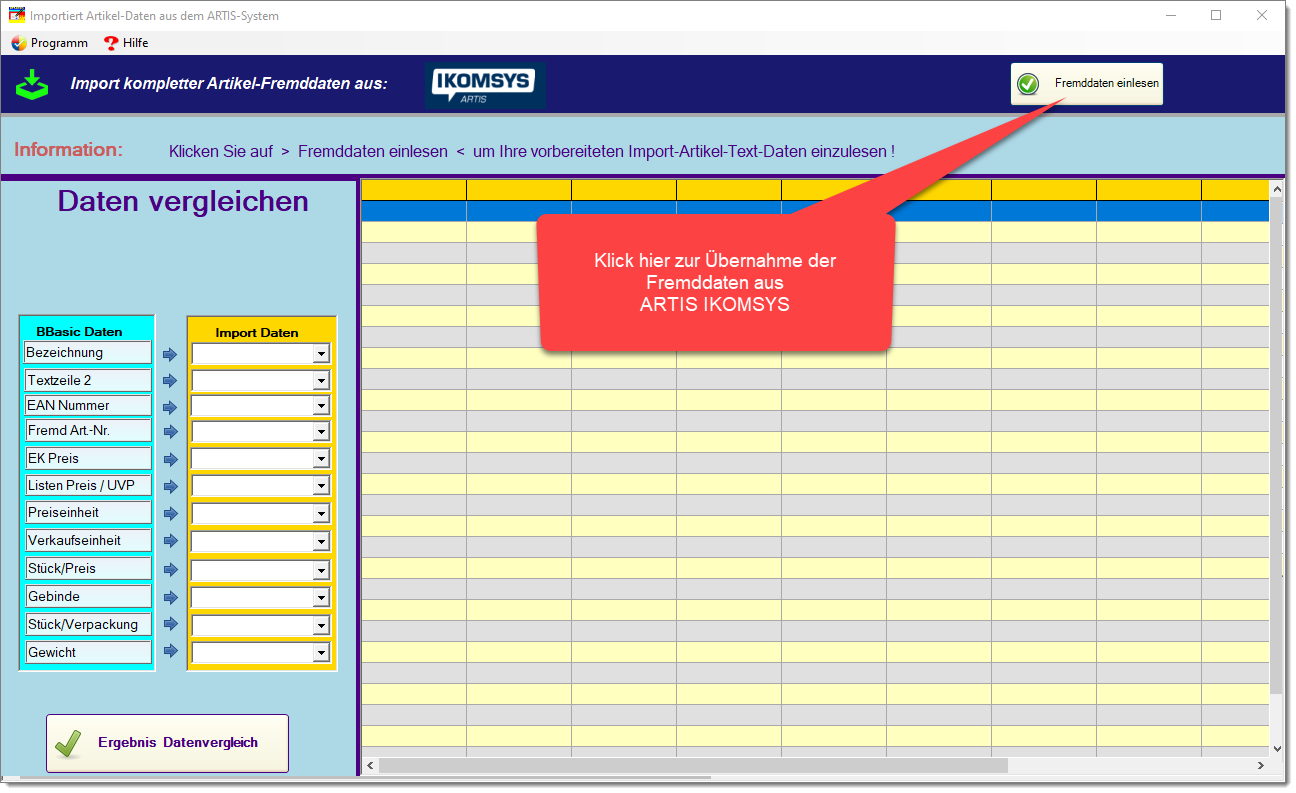Click the blue arrow next to Gebinde
The image size is (1296, 793).
coord(169,598)
